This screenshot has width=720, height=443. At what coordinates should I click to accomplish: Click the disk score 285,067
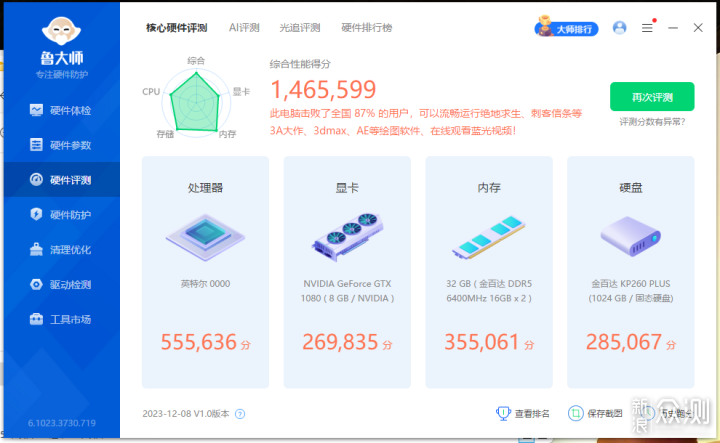tap(624, 342)
